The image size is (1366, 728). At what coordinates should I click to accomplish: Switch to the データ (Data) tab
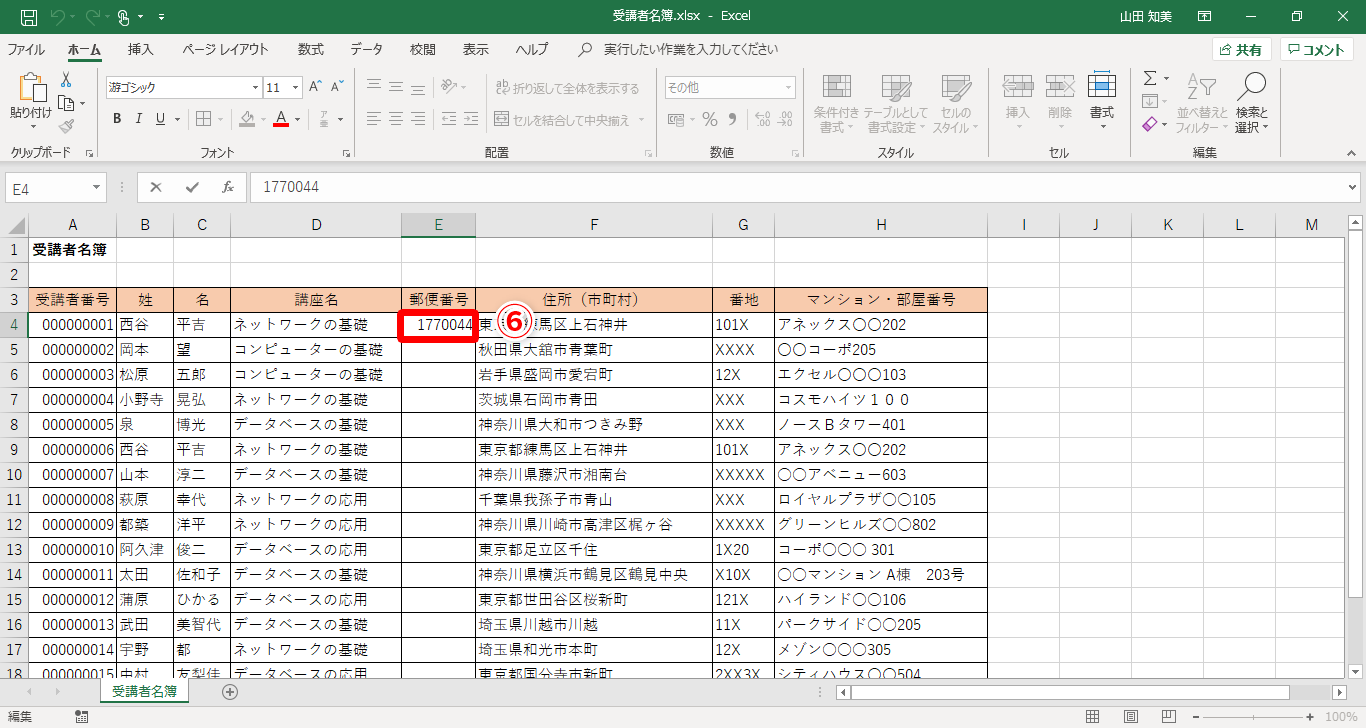click(366, 49)
